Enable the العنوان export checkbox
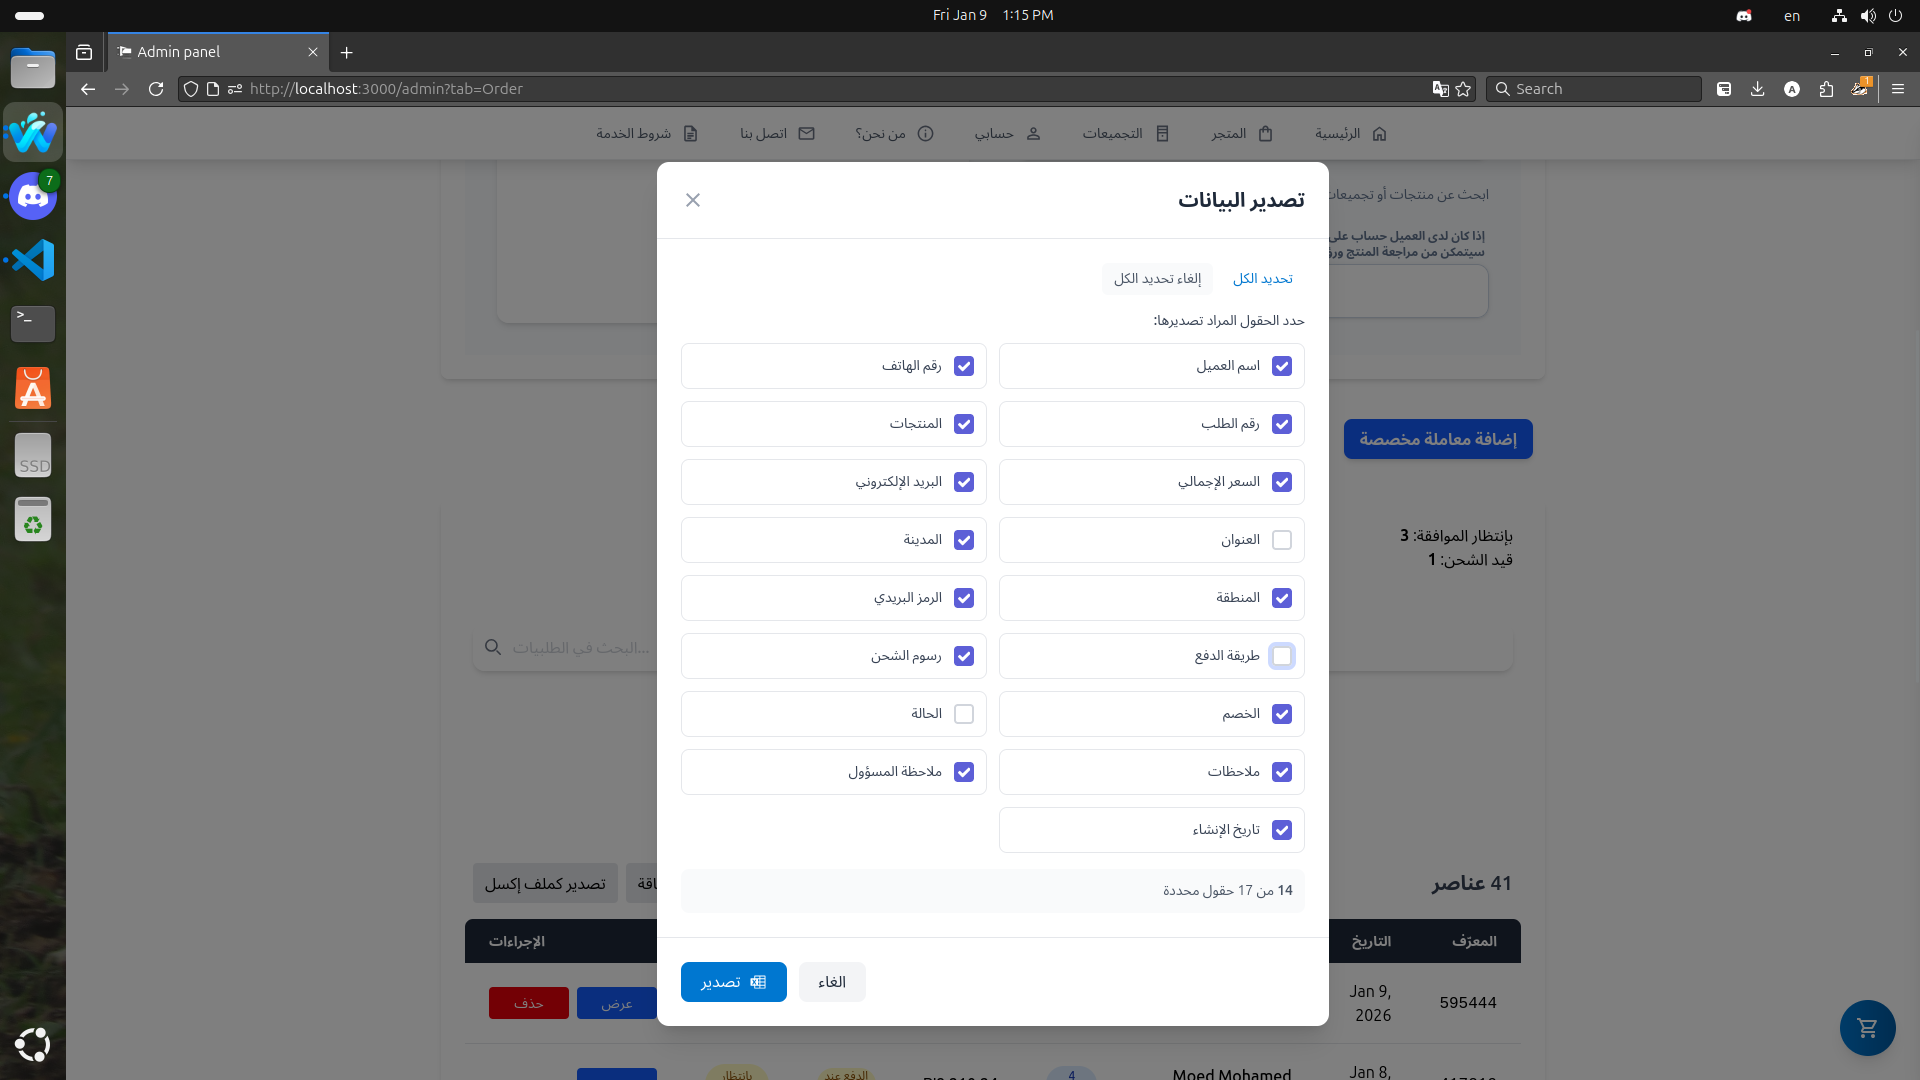This screenshot has height=1080, width=1920. (1283, 540)
